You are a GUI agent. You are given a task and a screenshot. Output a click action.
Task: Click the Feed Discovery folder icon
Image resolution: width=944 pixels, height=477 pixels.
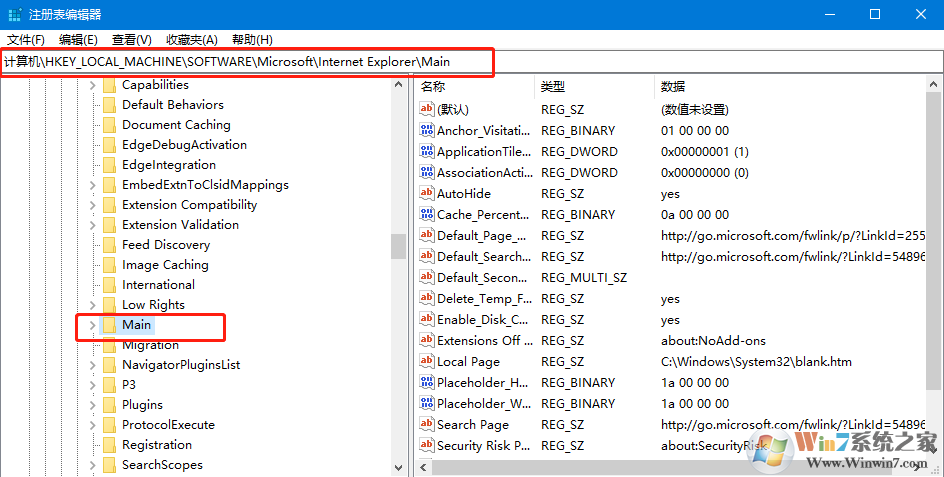click(x=109, y=245)
